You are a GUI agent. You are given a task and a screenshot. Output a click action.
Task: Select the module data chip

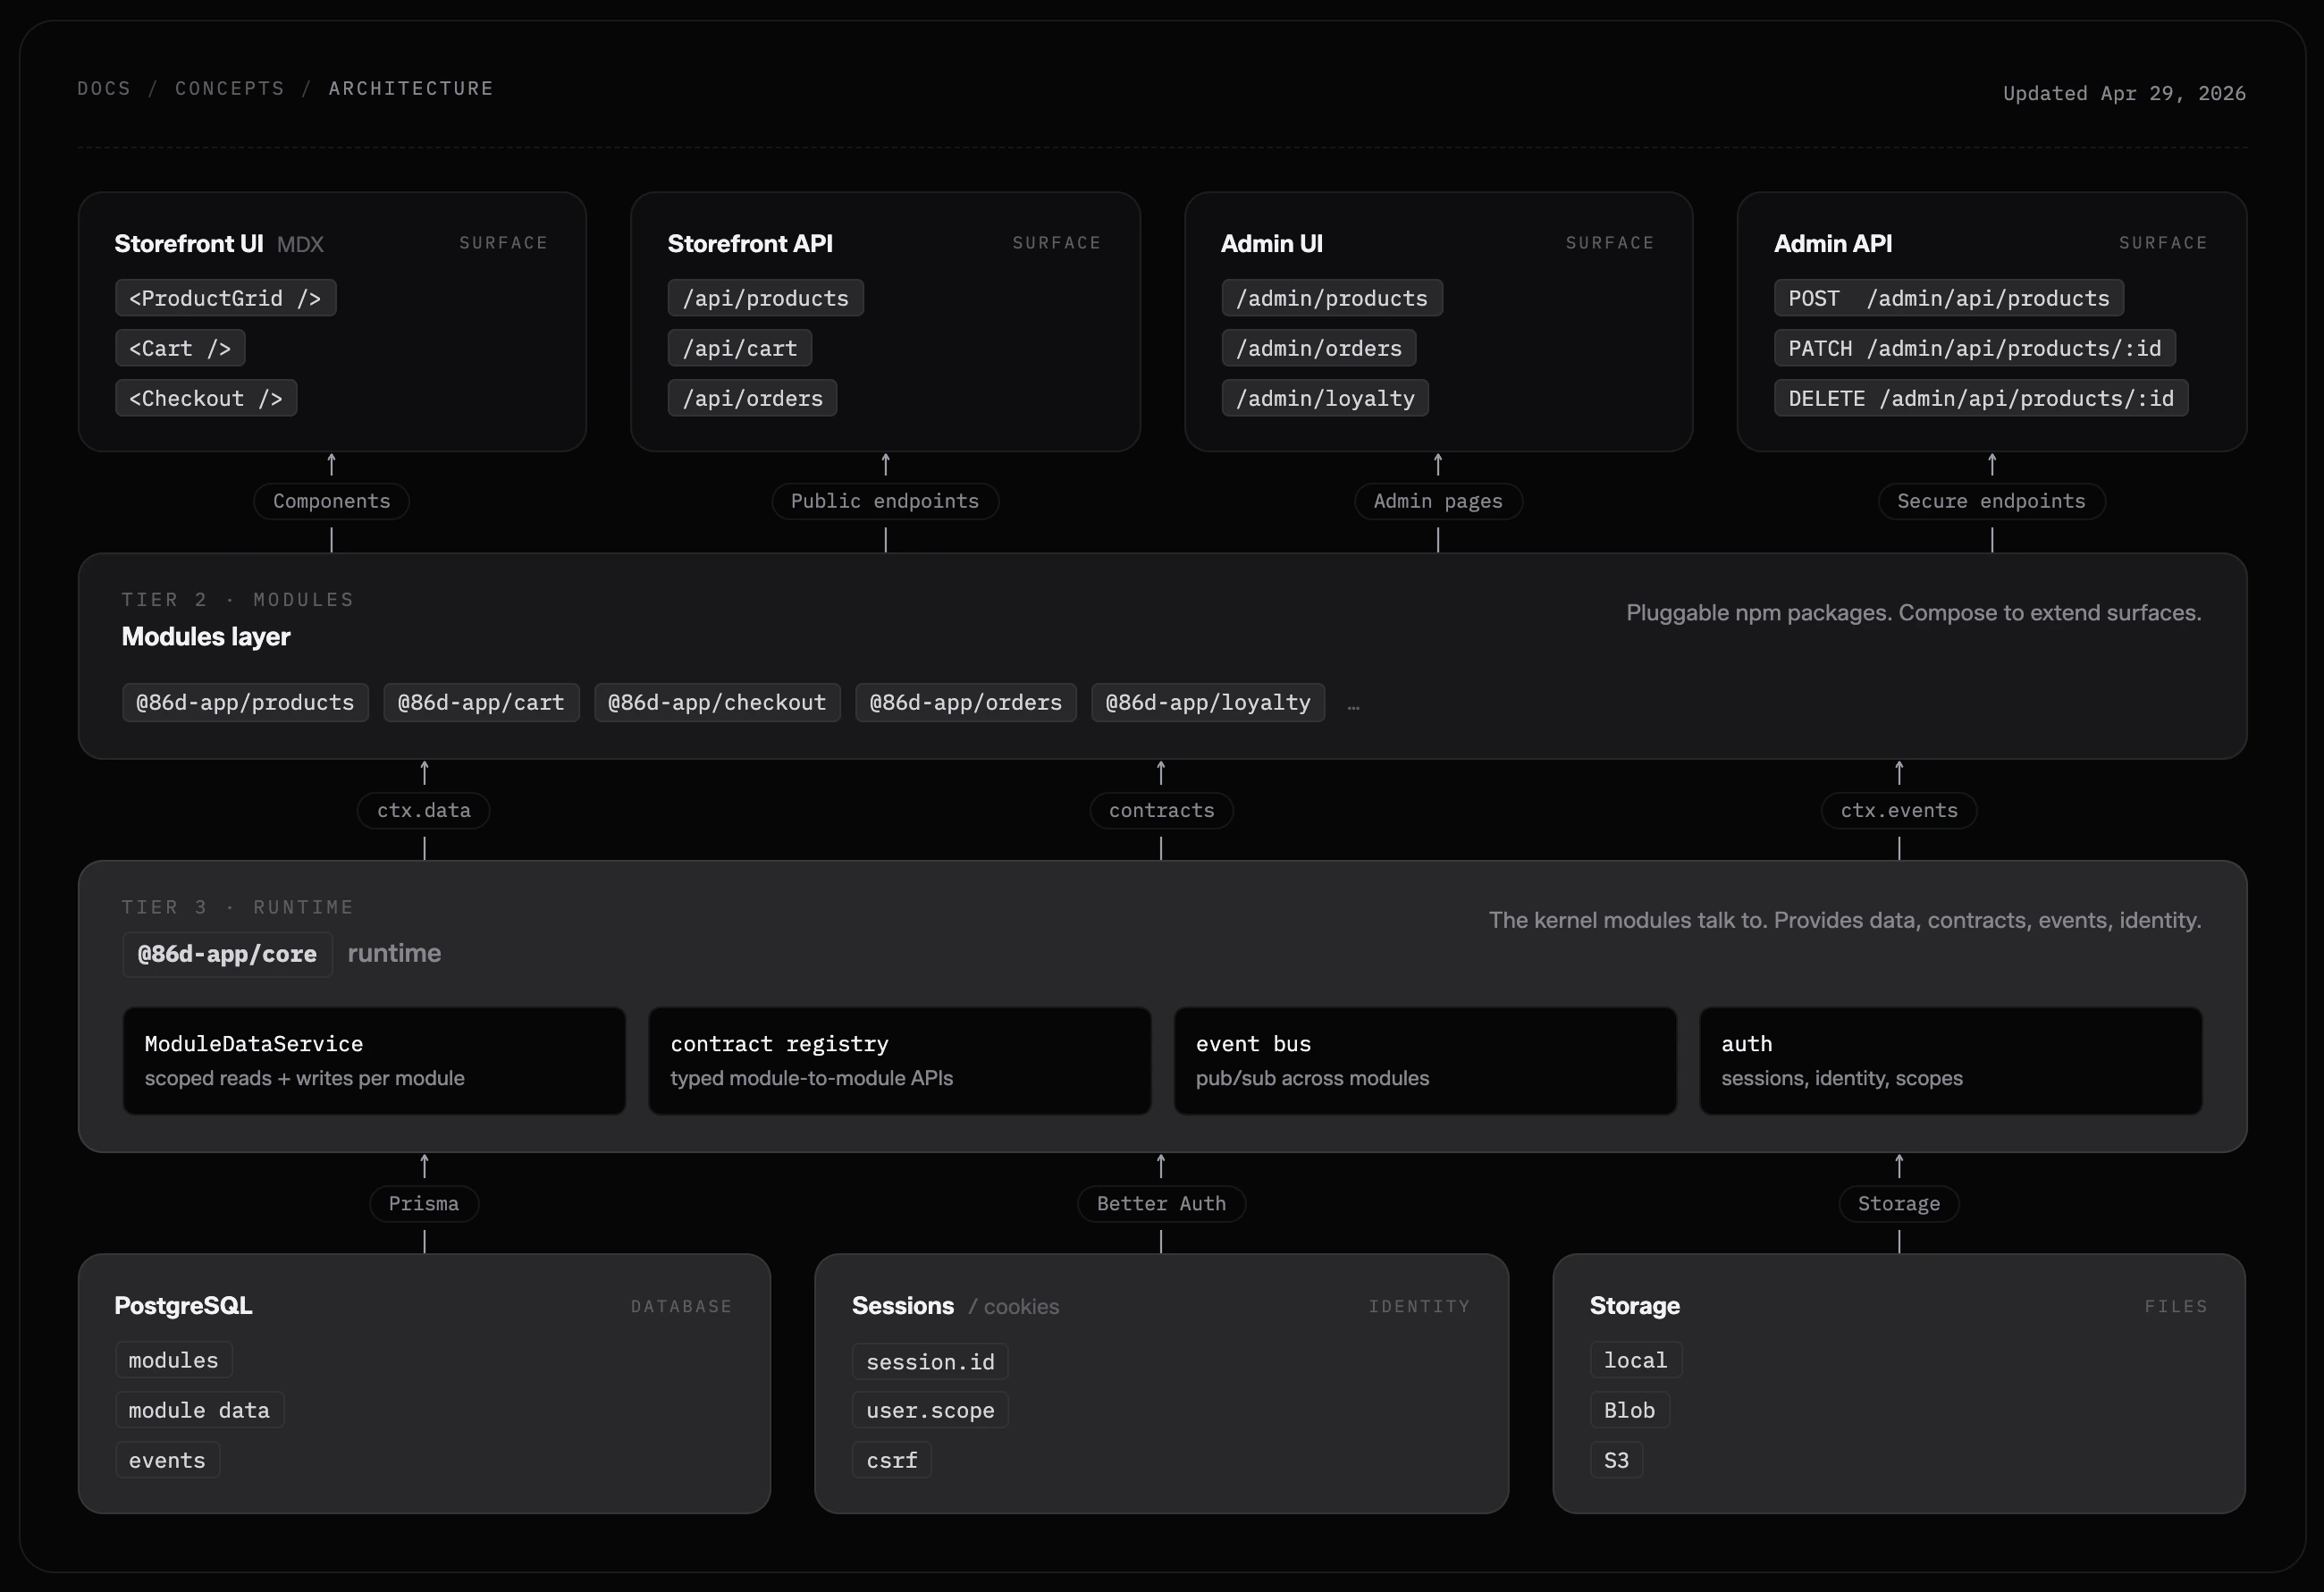pyautogui.click(x=199, y=1410)
